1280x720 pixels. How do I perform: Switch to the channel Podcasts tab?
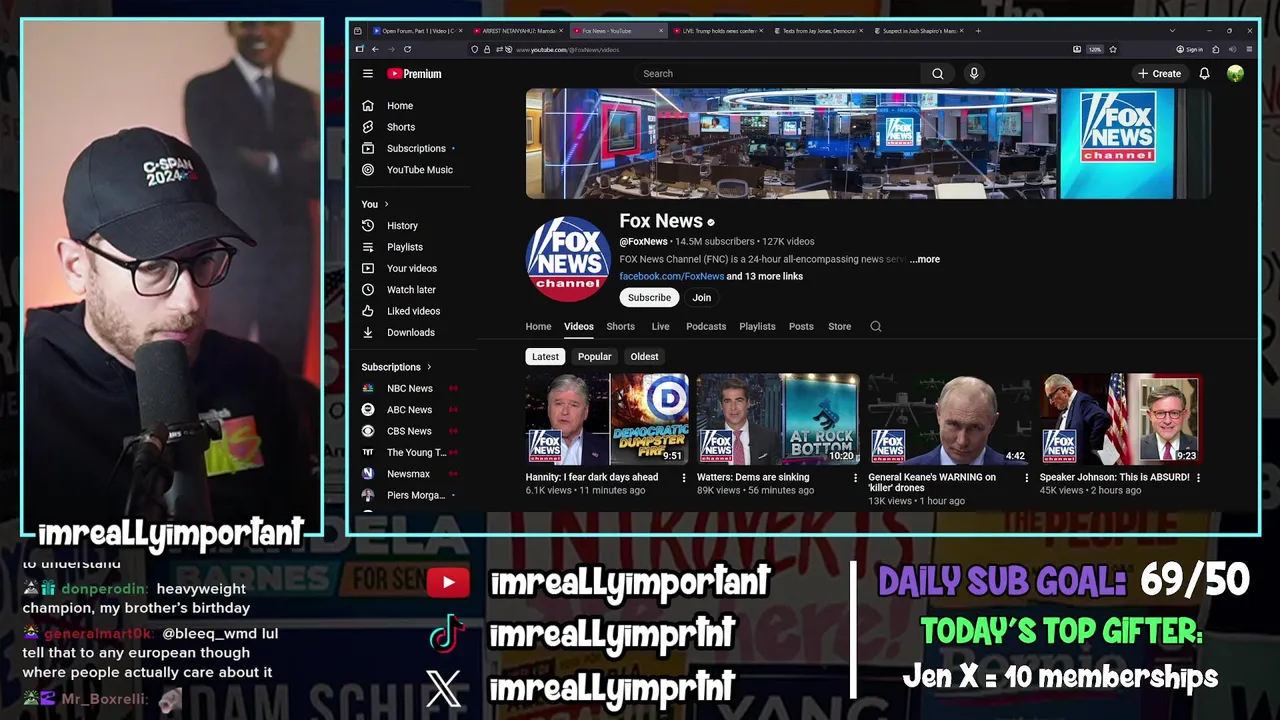706,326
